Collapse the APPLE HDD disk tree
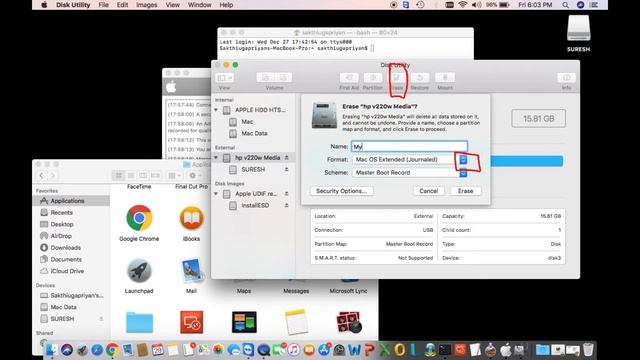This screenshot has height=360, width=640. (x=216, y=110)
